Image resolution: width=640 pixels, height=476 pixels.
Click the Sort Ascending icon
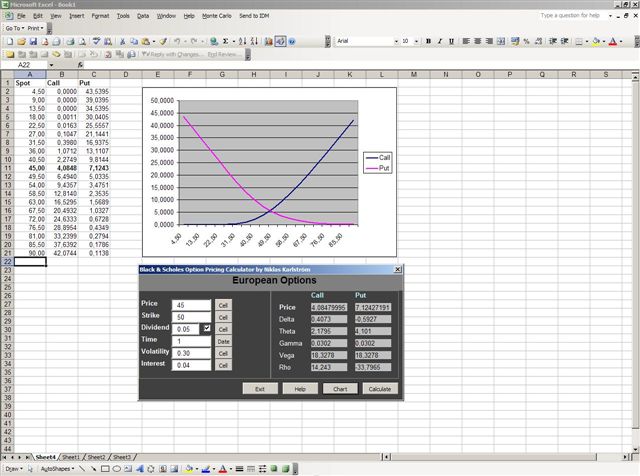(x=243, y=41)
